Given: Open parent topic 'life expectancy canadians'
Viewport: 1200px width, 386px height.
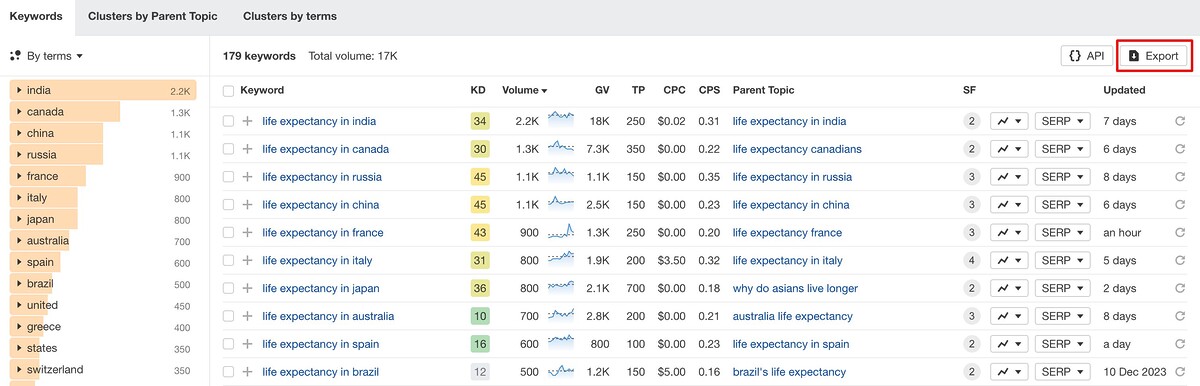Looking at the screenshot, I should pos(797,149).
